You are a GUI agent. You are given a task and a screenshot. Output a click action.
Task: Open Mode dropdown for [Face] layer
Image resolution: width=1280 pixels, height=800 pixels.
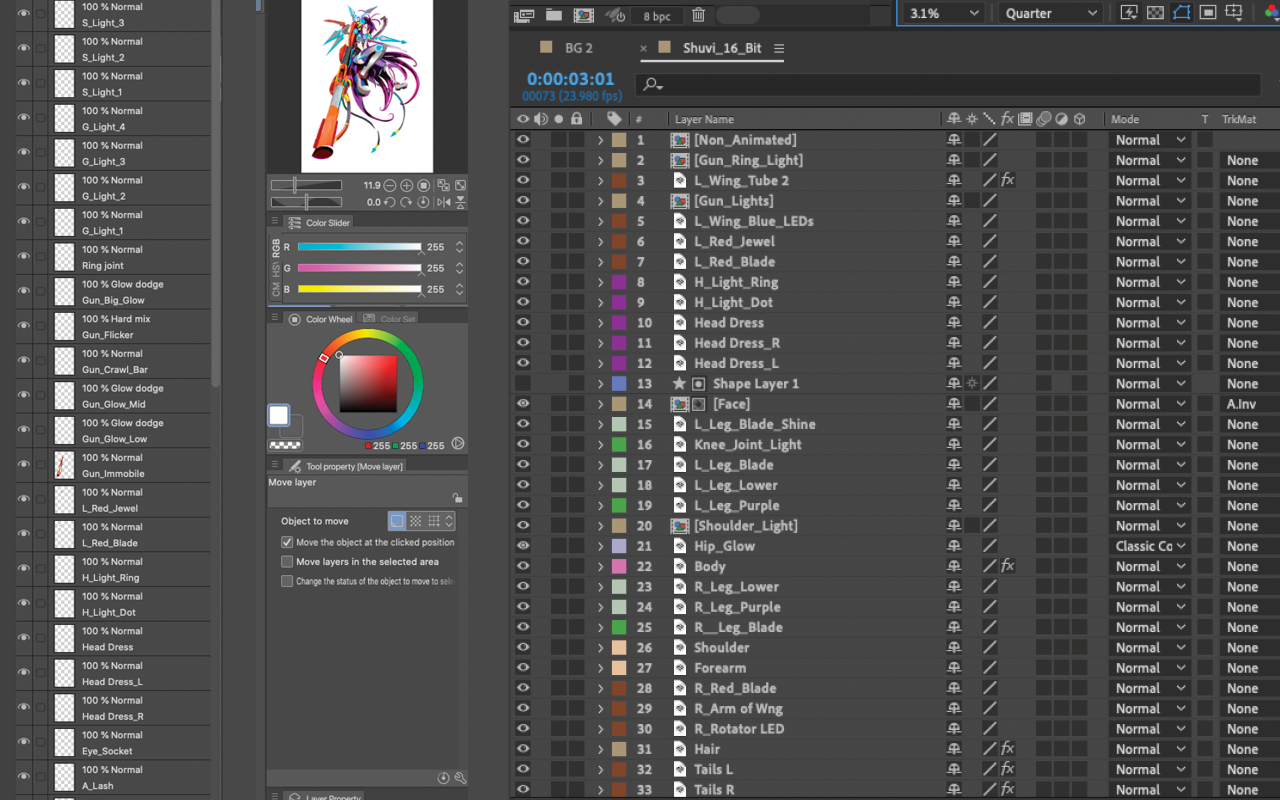pos(1149,404)
